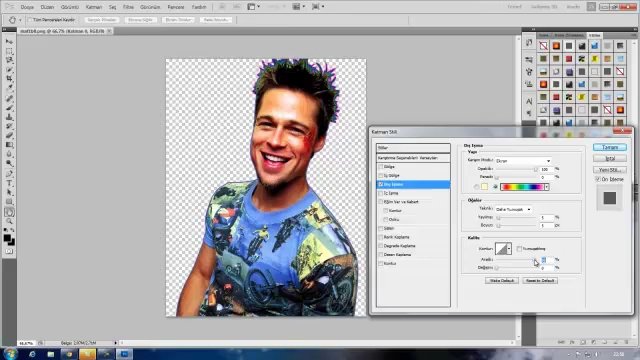Click the Make Default button
Viewport: 640px width, 360px height.
[502, 281]
